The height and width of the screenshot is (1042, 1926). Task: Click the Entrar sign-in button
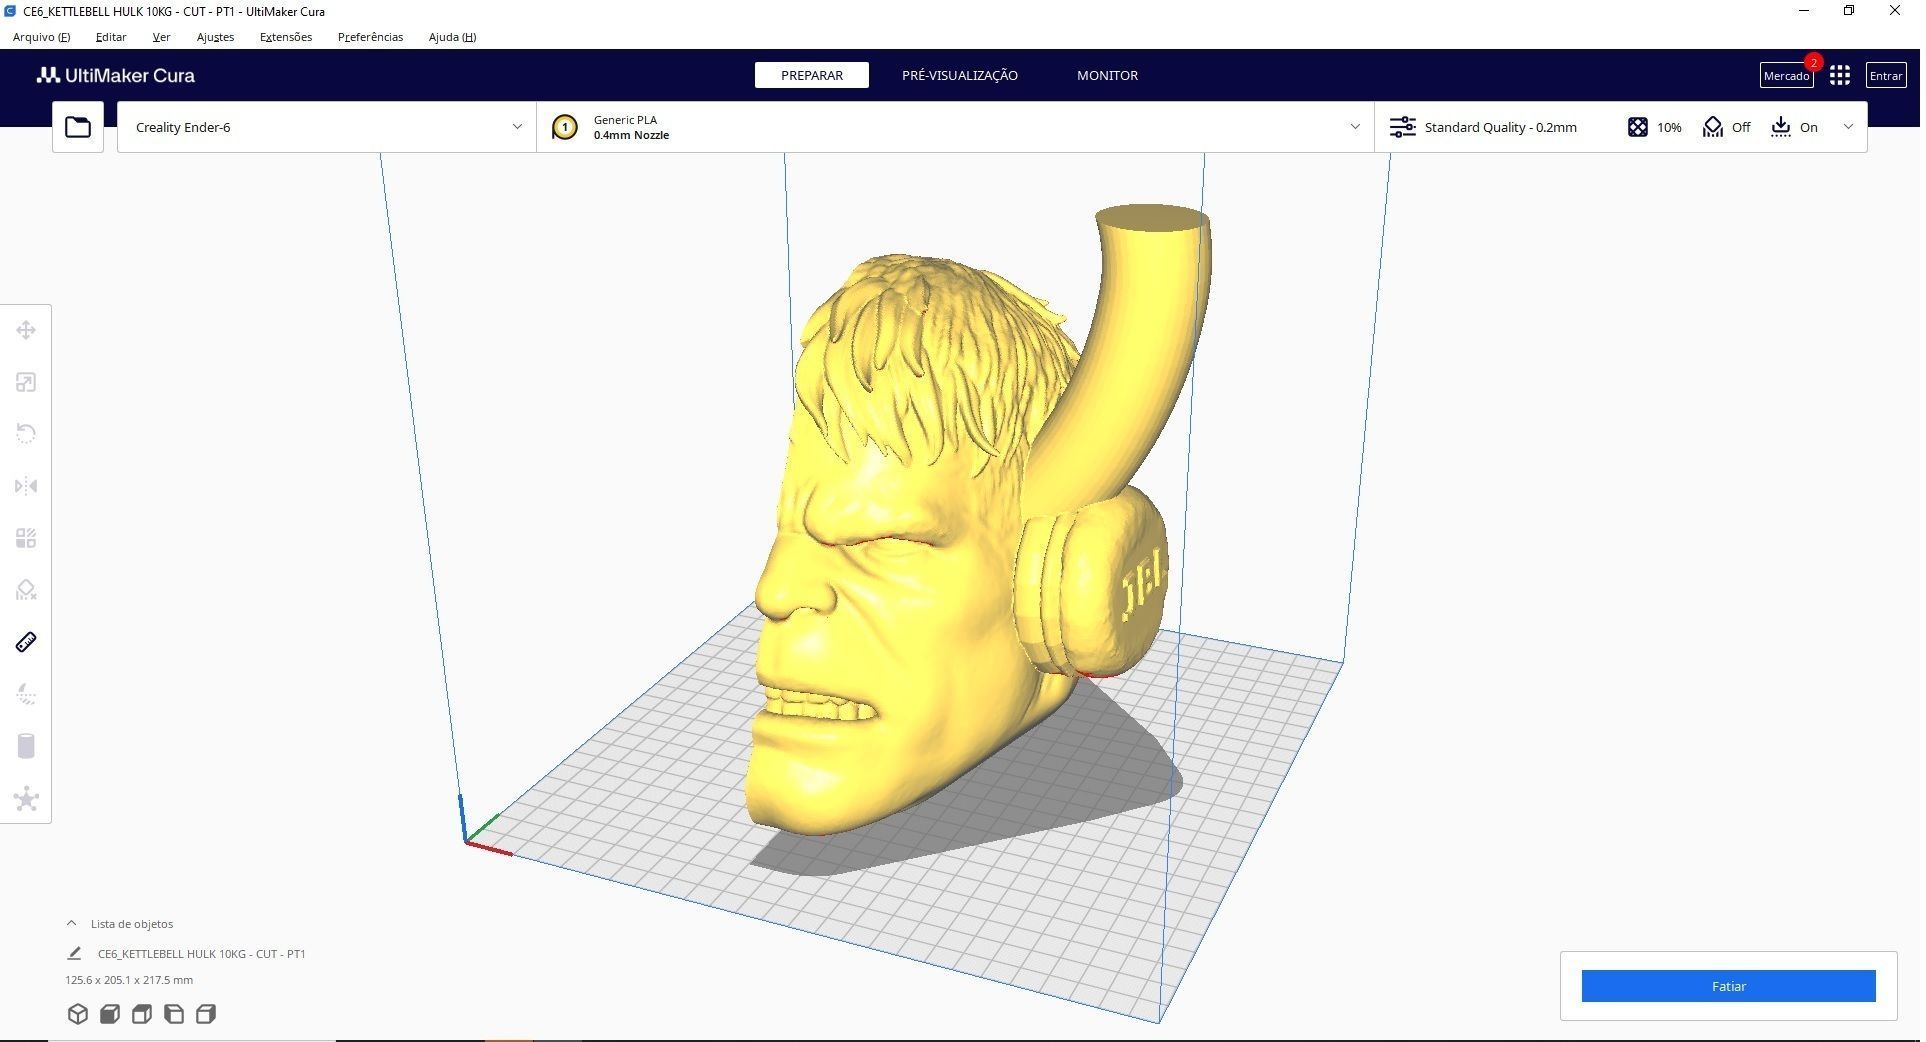click(1886, 76)
